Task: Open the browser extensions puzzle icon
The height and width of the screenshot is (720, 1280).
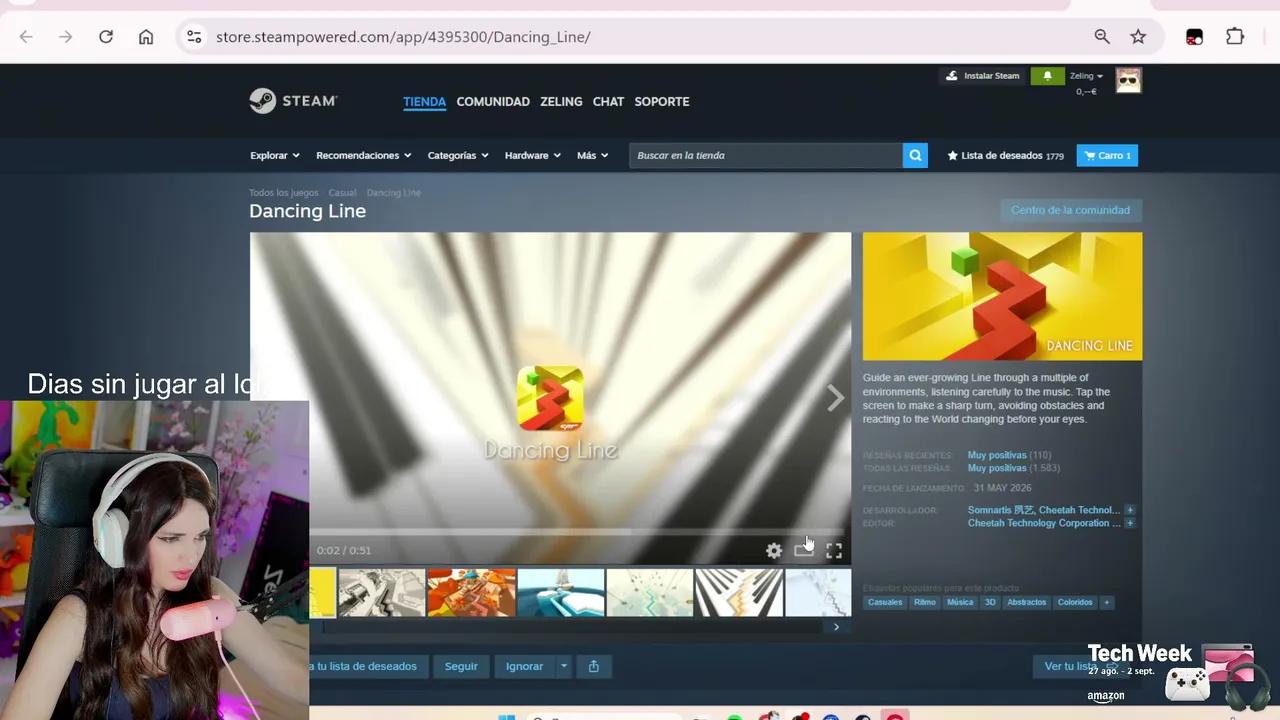Action: (1235, 37)
